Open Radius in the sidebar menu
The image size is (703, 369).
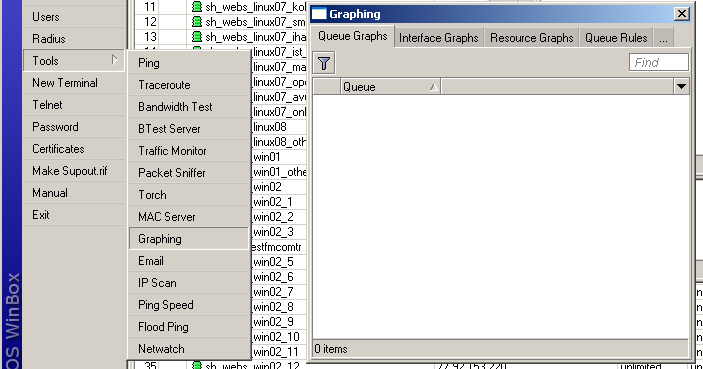click(x=74, y=39)
